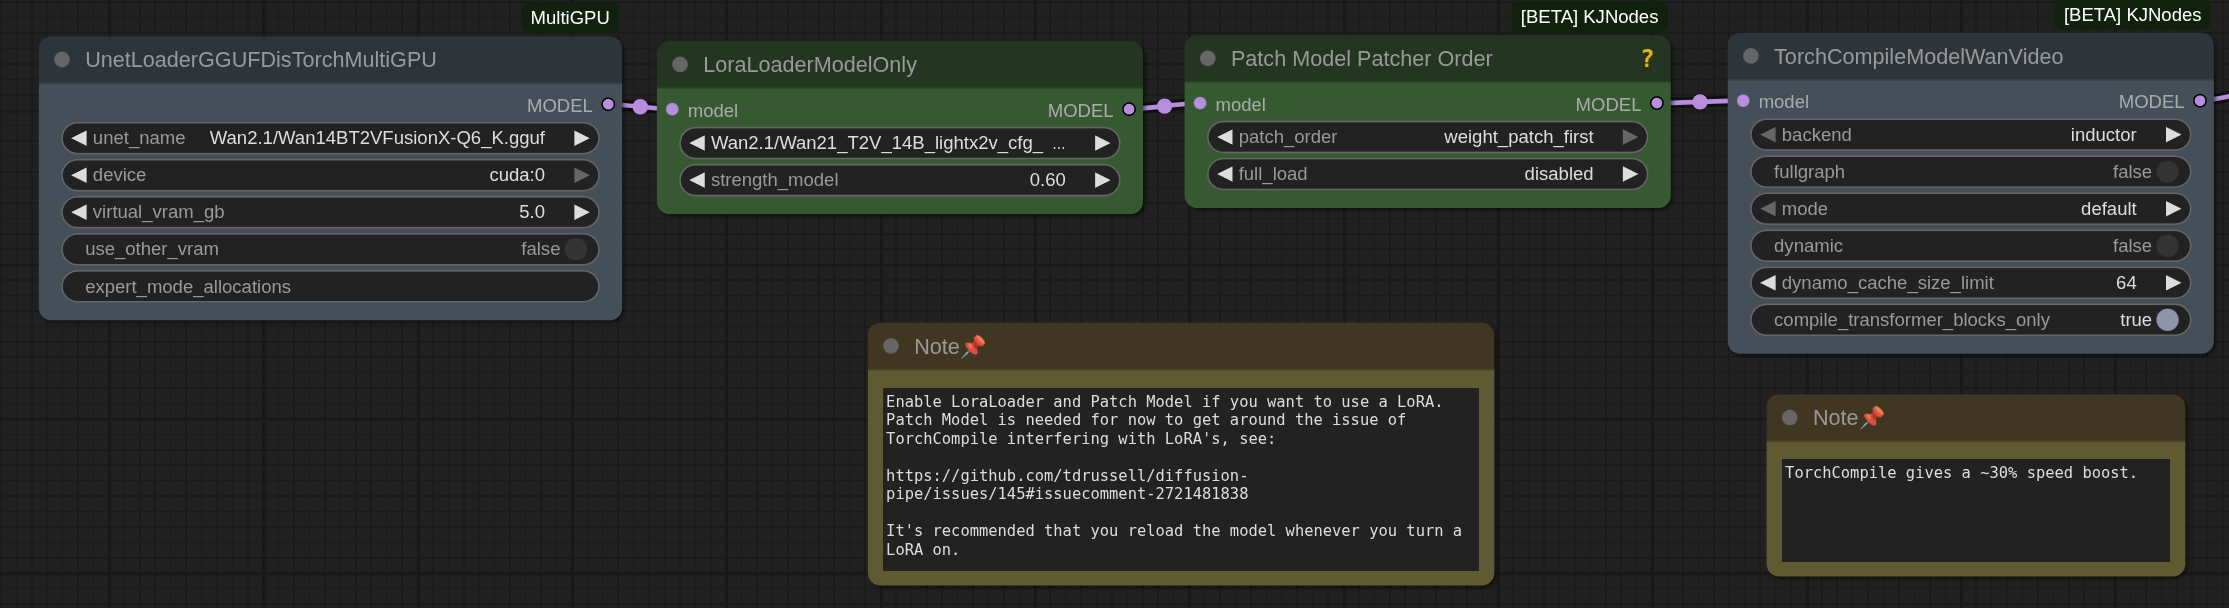Screen dimensions: 2229x608
Task: Click the [BETA] KJNodes badge above TorchCompile node
Action: (2132, 15)
